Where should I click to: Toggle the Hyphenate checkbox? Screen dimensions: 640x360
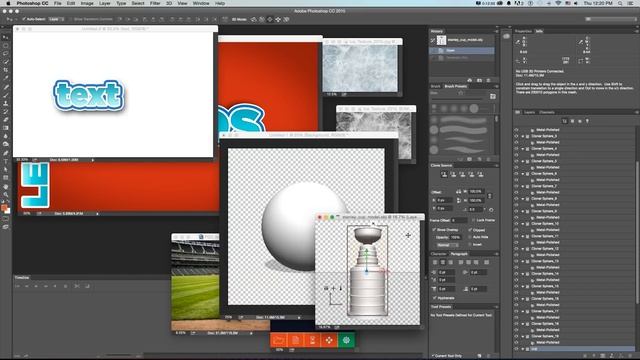pyautogui.click(x=435, y=298)
